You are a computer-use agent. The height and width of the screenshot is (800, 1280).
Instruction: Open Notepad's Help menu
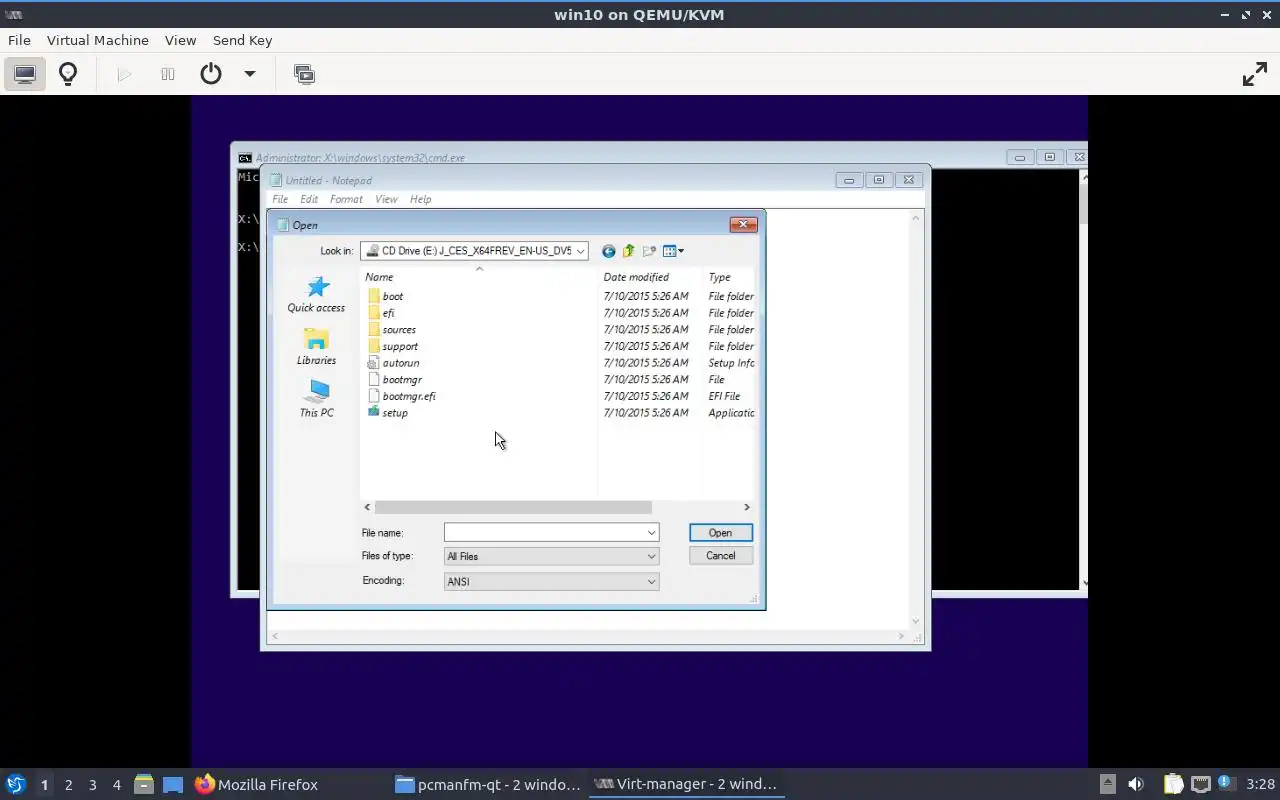(420, 199)
